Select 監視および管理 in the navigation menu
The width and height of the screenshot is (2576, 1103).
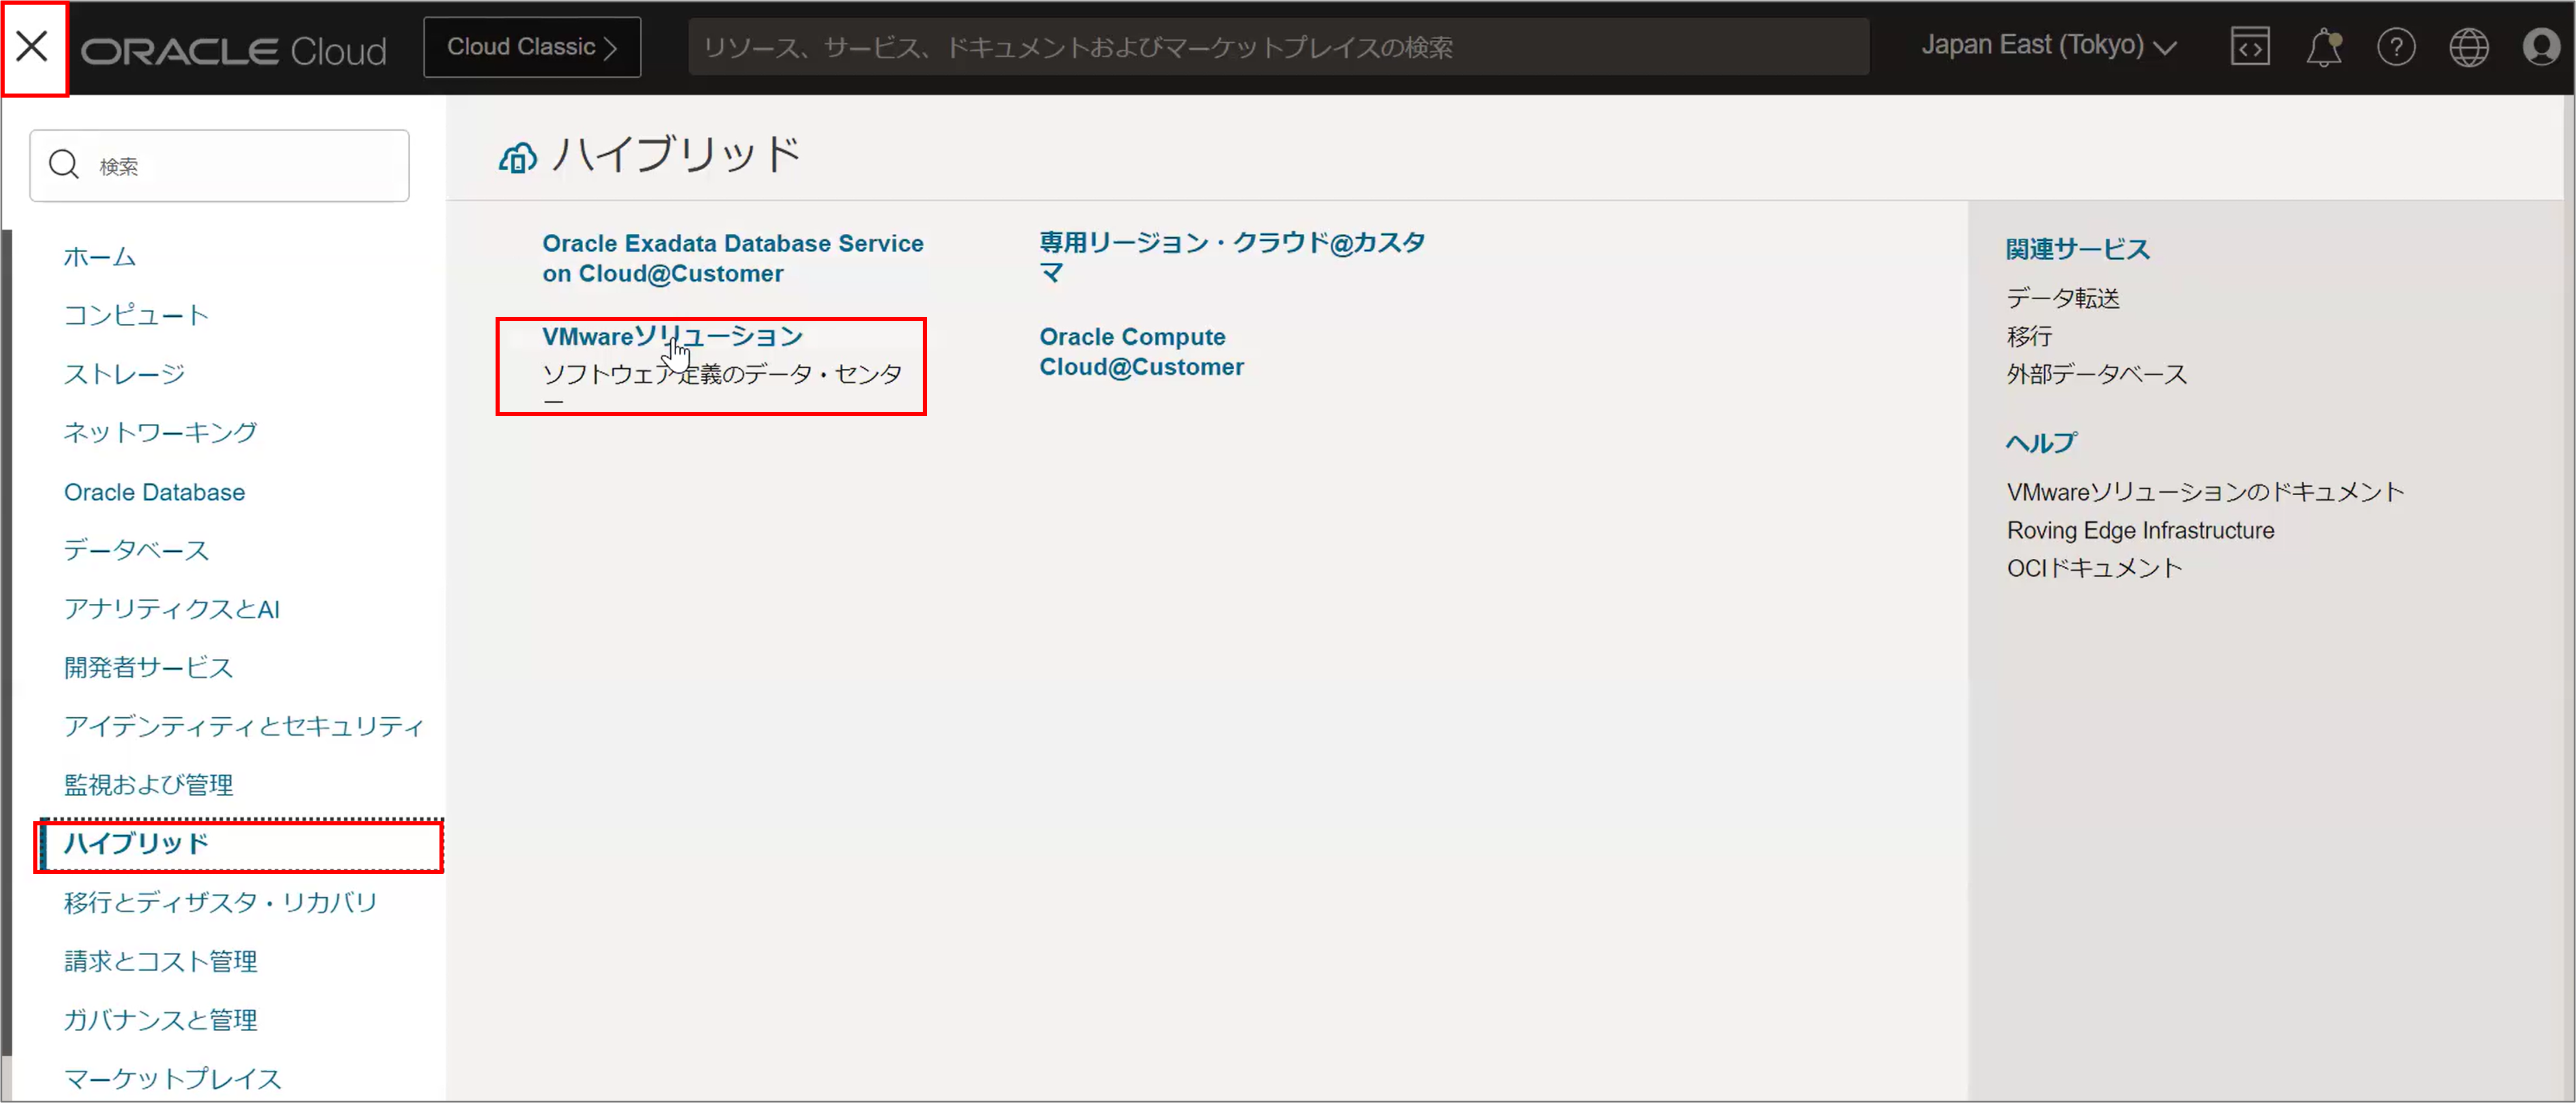click(x=148, y=784)
